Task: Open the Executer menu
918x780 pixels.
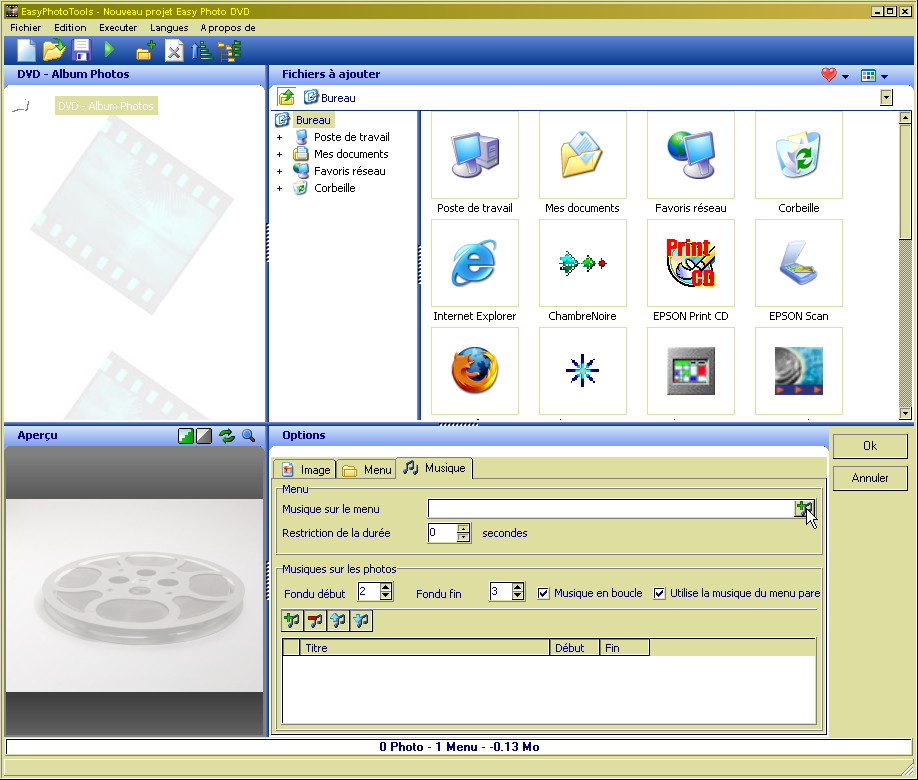Action: (x=118, y=28)
